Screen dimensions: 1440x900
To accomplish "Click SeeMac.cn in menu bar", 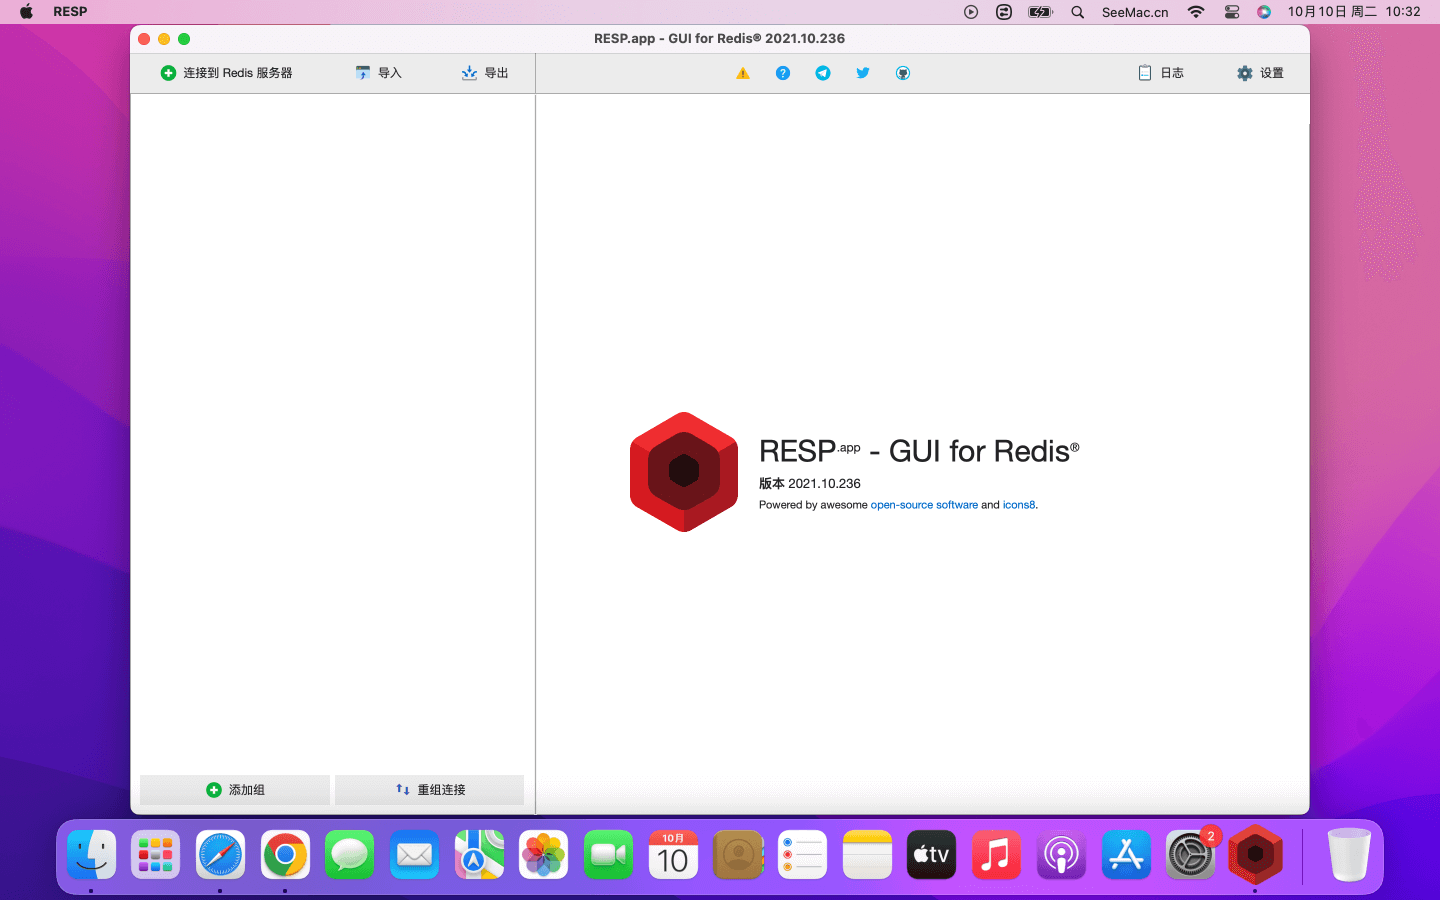I will pyautogui.click(x=1135, y=12).
